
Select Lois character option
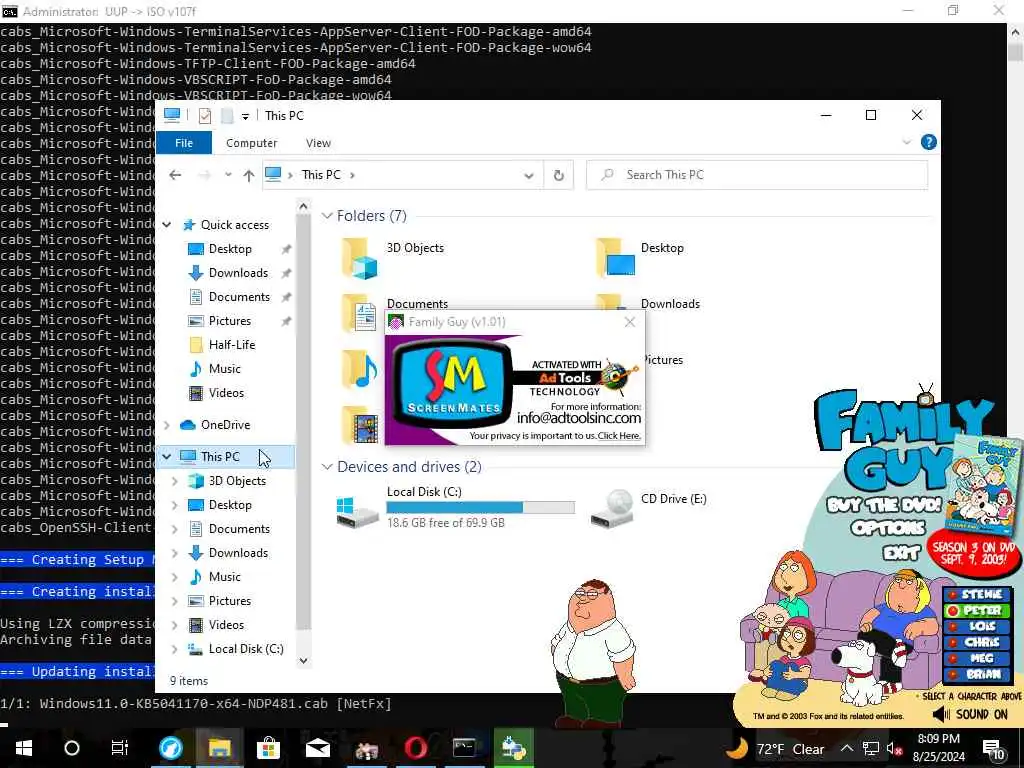(976, 626)
